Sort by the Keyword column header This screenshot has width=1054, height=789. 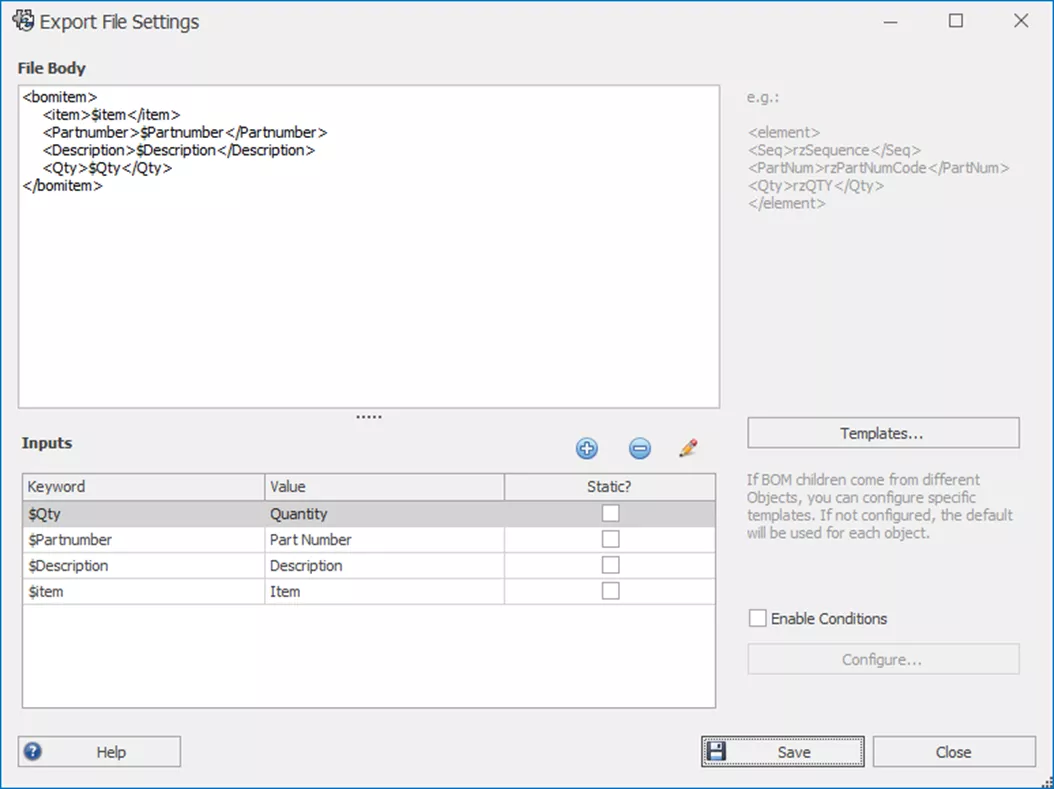pyautogui.click(x=143, y=487)
